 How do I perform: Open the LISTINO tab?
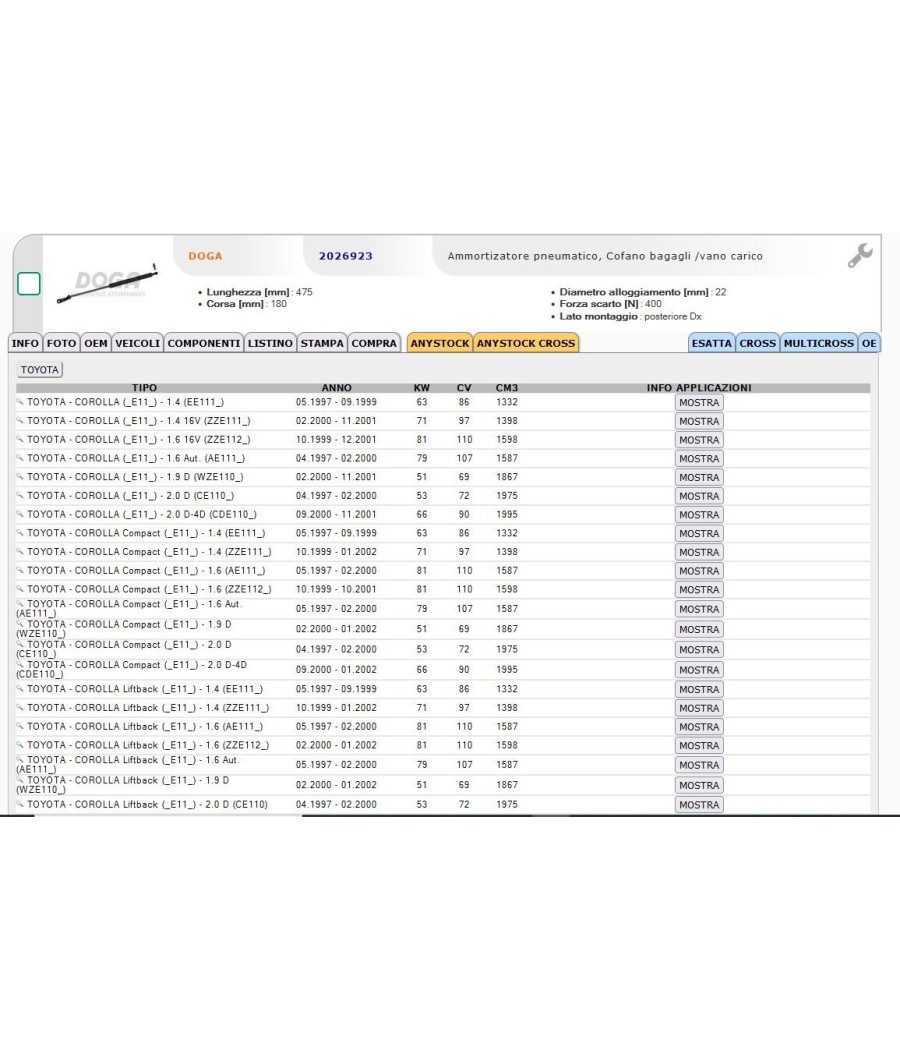(x=270, y=343)
